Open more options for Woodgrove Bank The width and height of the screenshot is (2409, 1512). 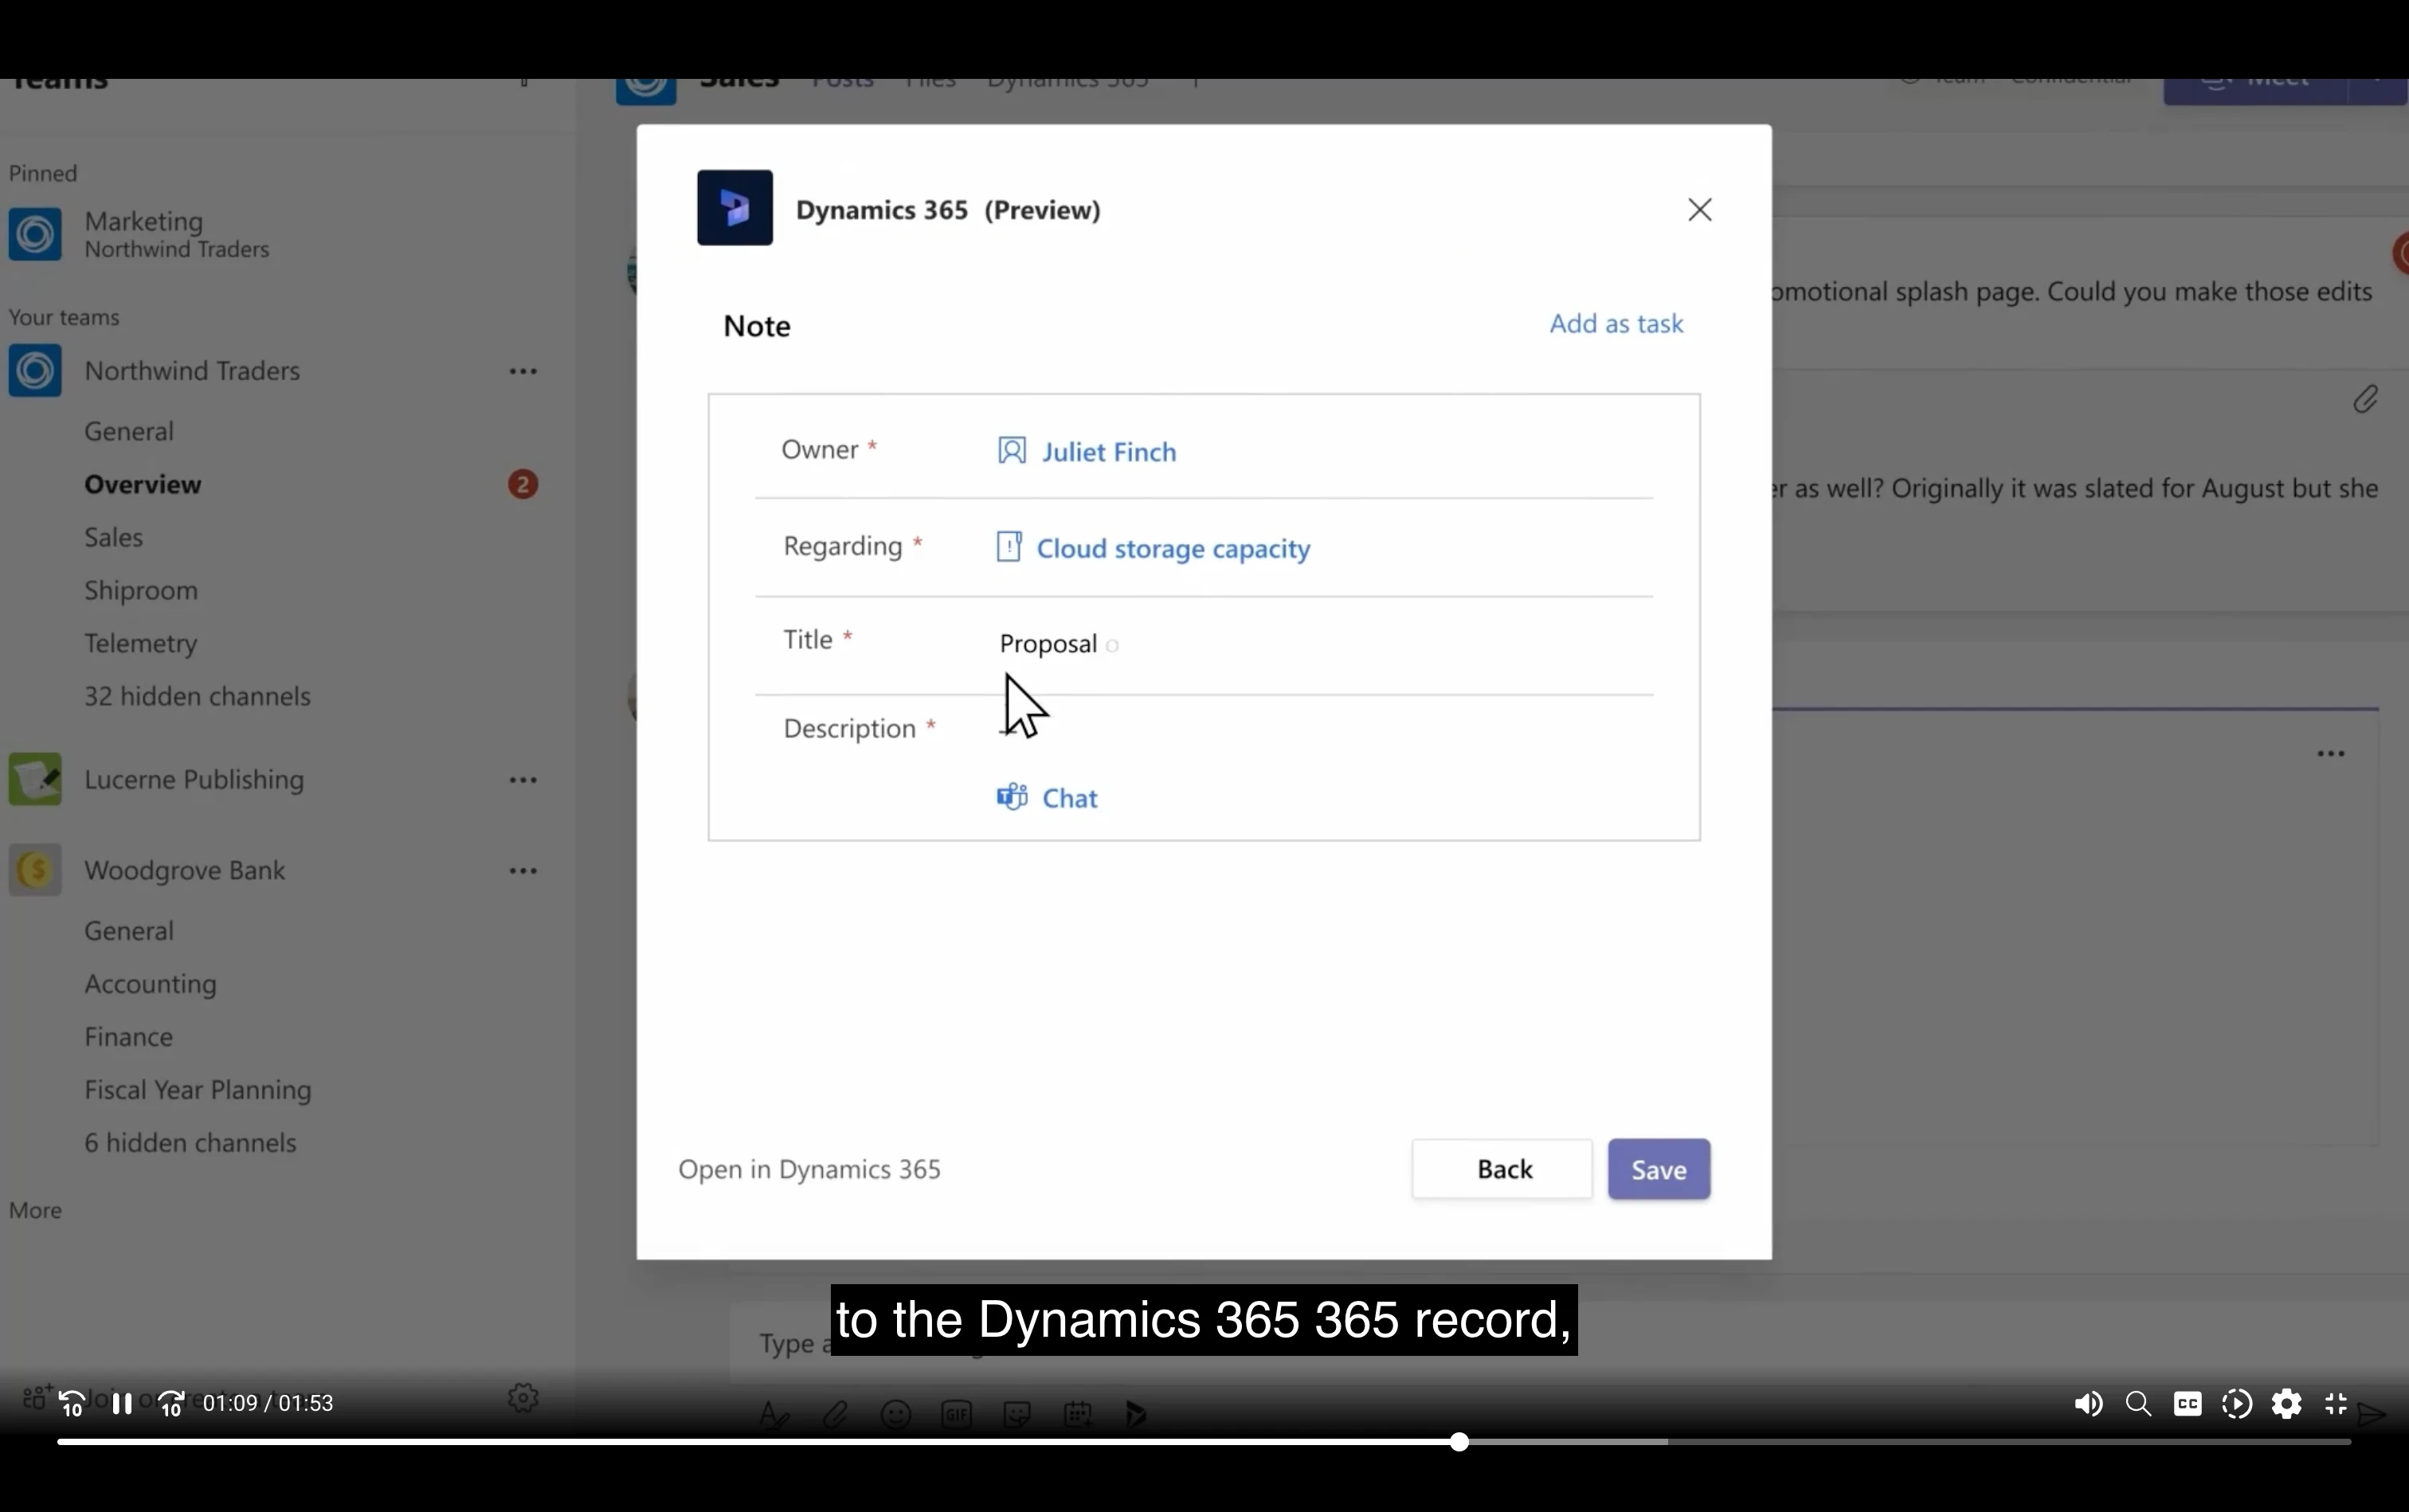(x=523, y=871)
